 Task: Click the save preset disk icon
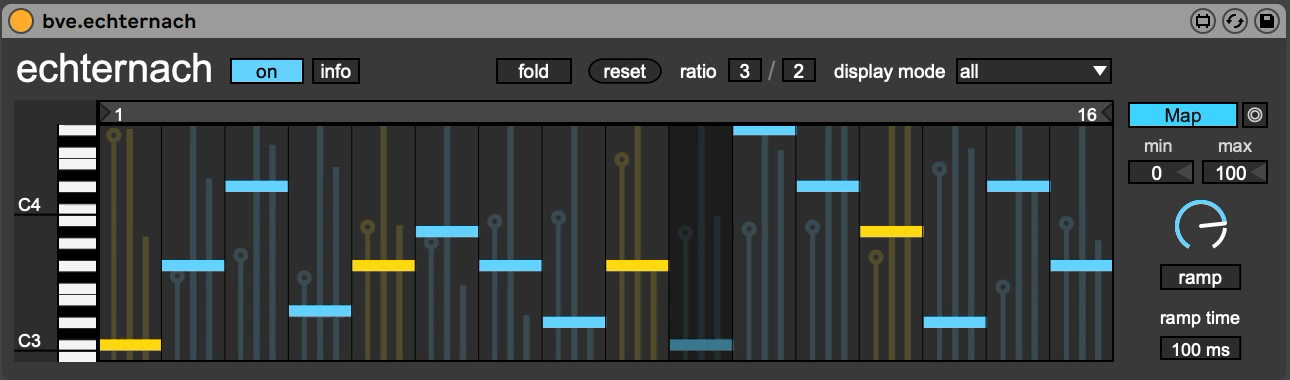(1267, 20)
